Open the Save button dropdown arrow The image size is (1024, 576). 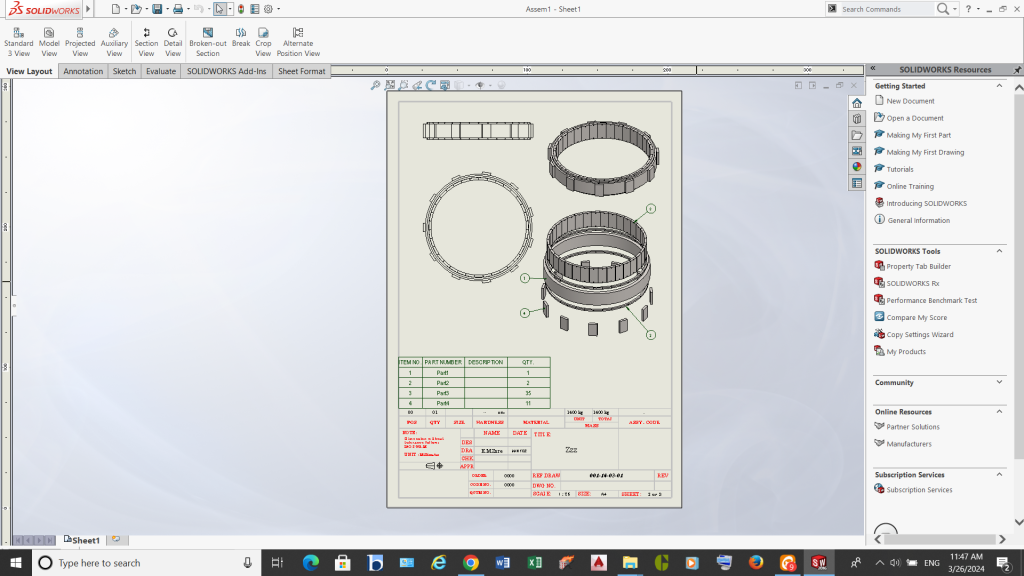tap(167, 9)
